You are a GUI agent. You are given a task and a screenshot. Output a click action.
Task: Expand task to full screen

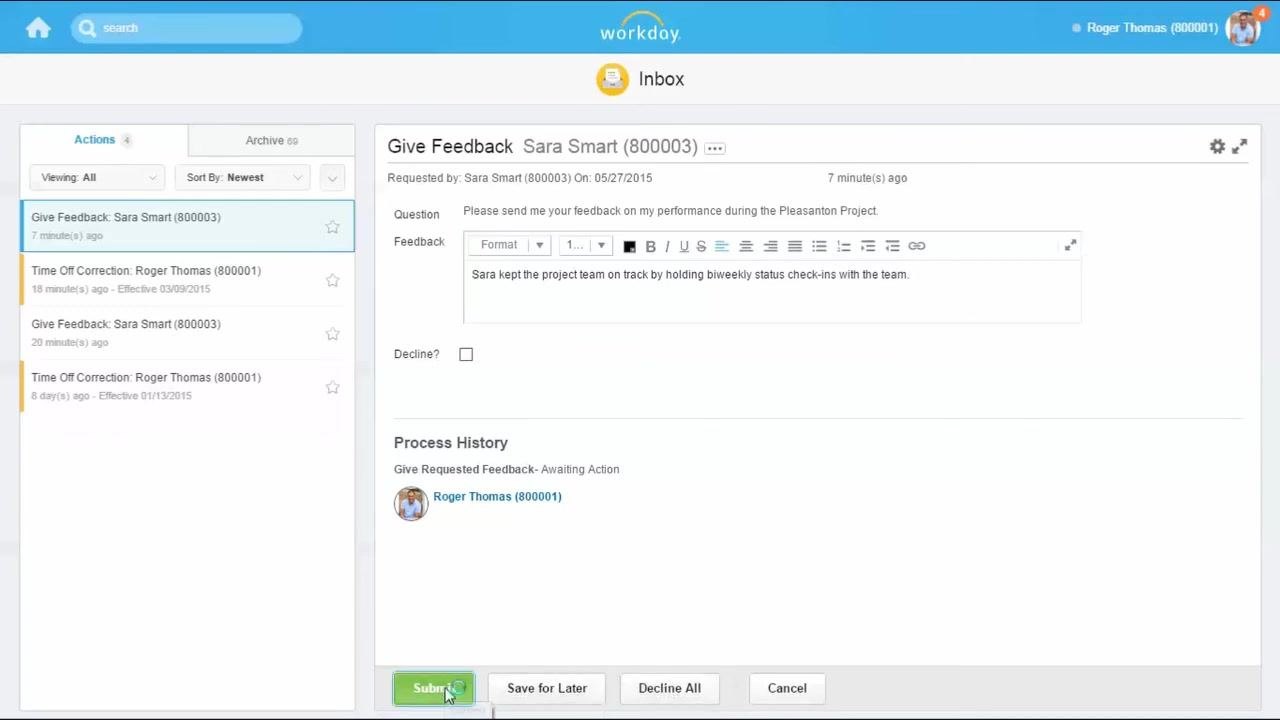(1240, 146)
